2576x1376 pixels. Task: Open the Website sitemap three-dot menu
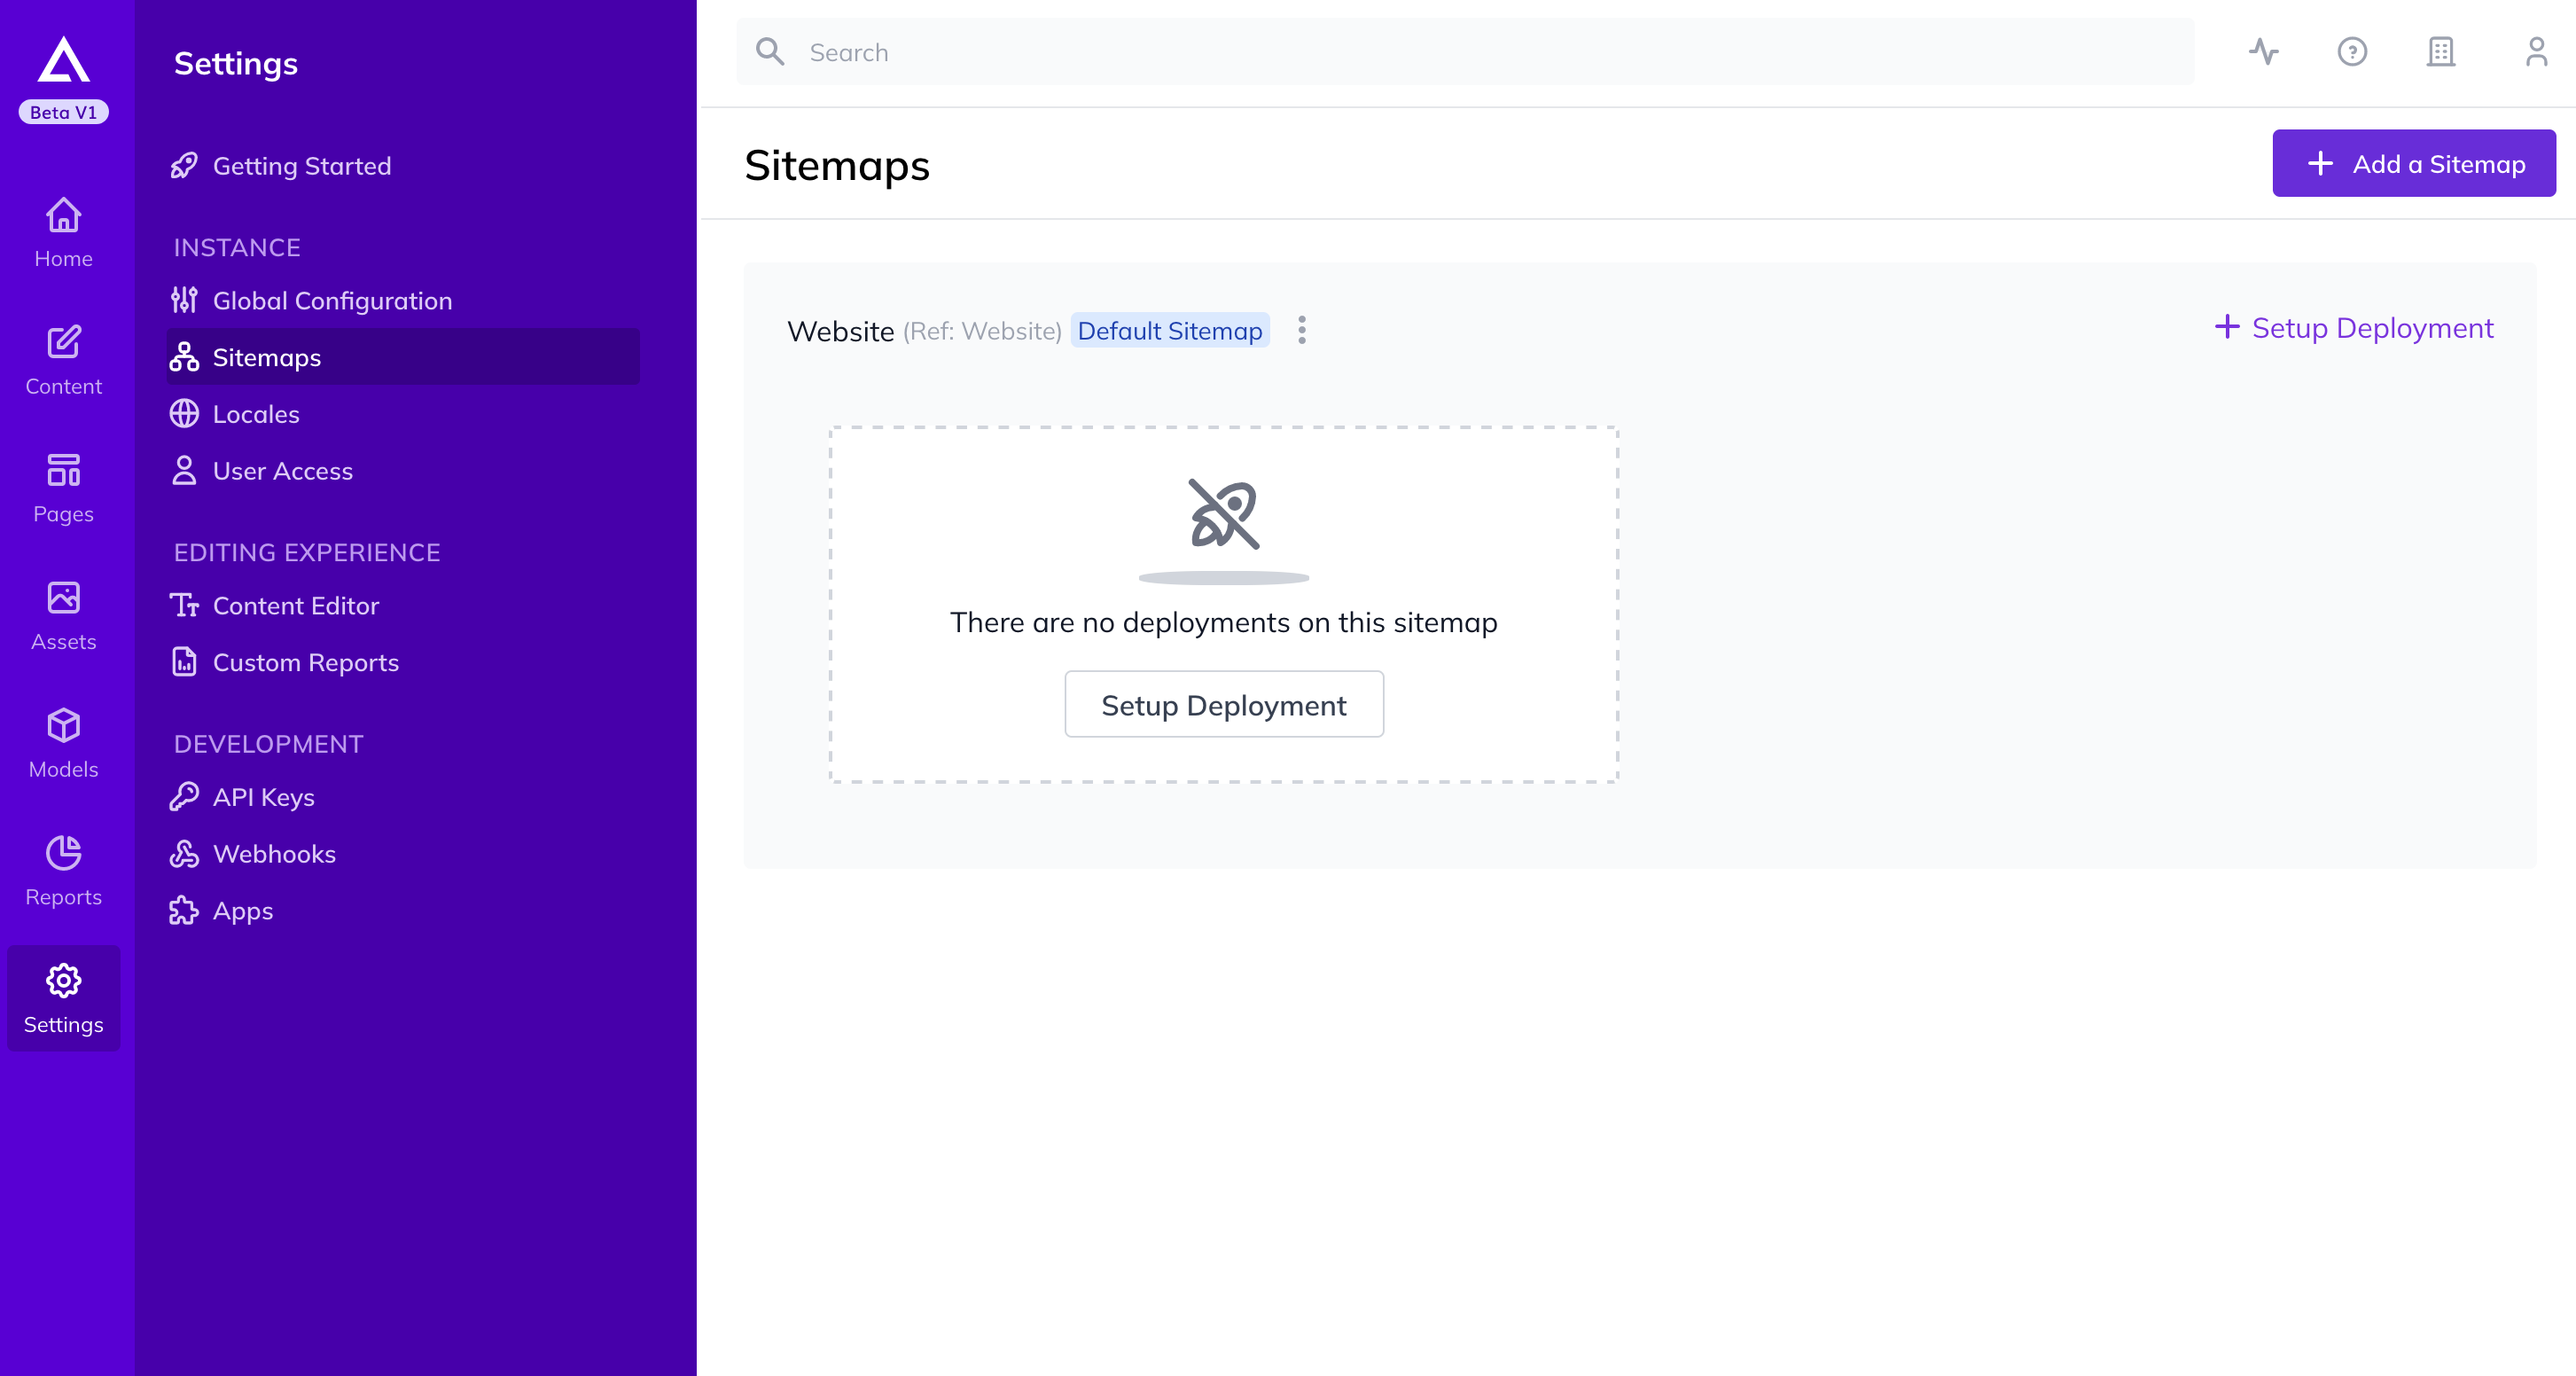click(1301, 330)
